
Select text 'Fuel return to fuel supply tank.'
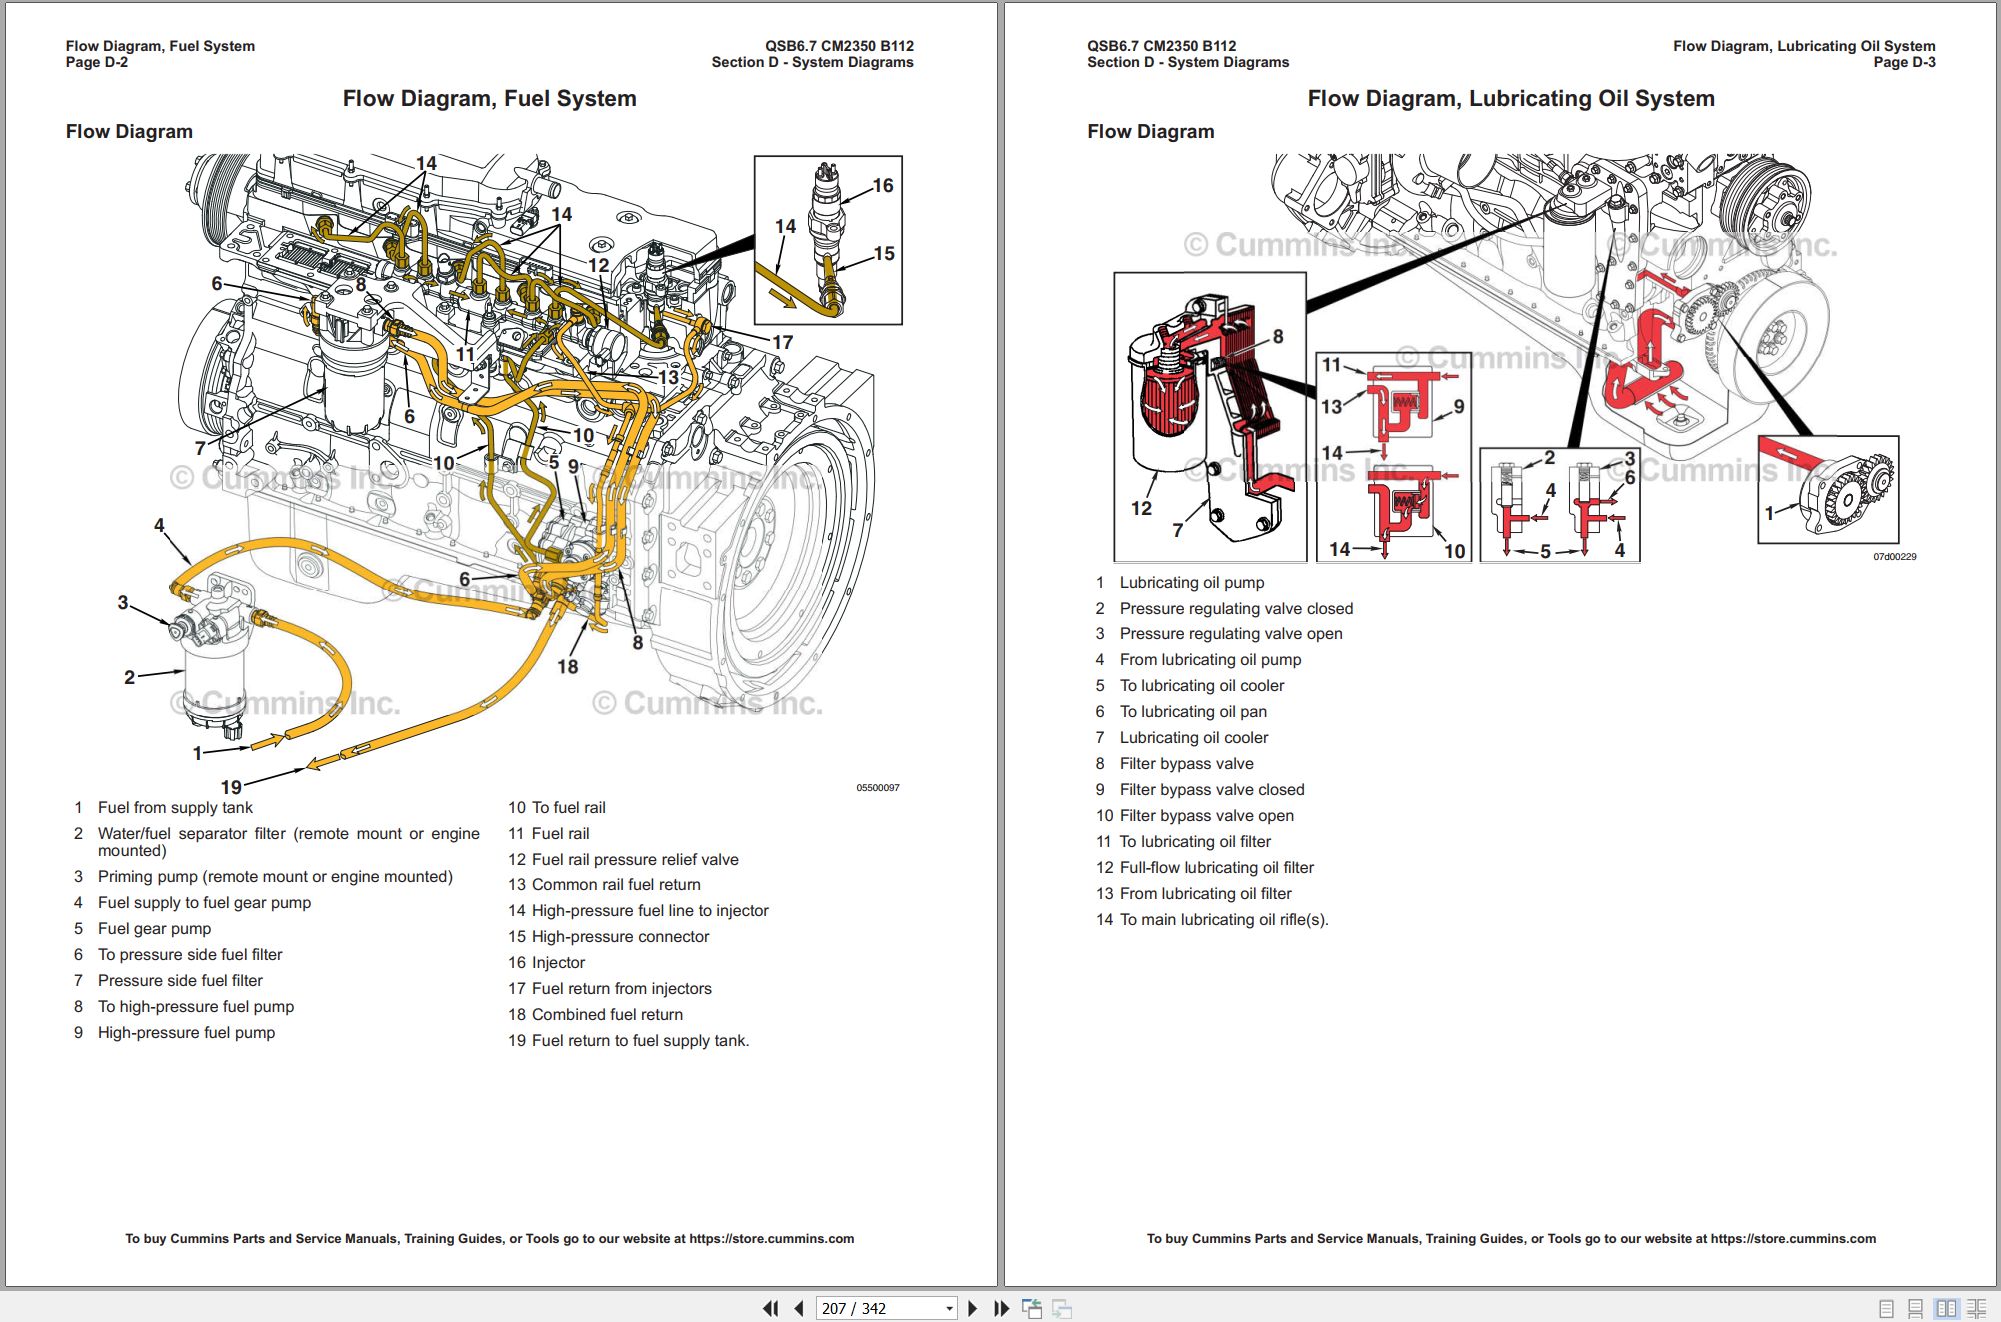click(640, 1040)
